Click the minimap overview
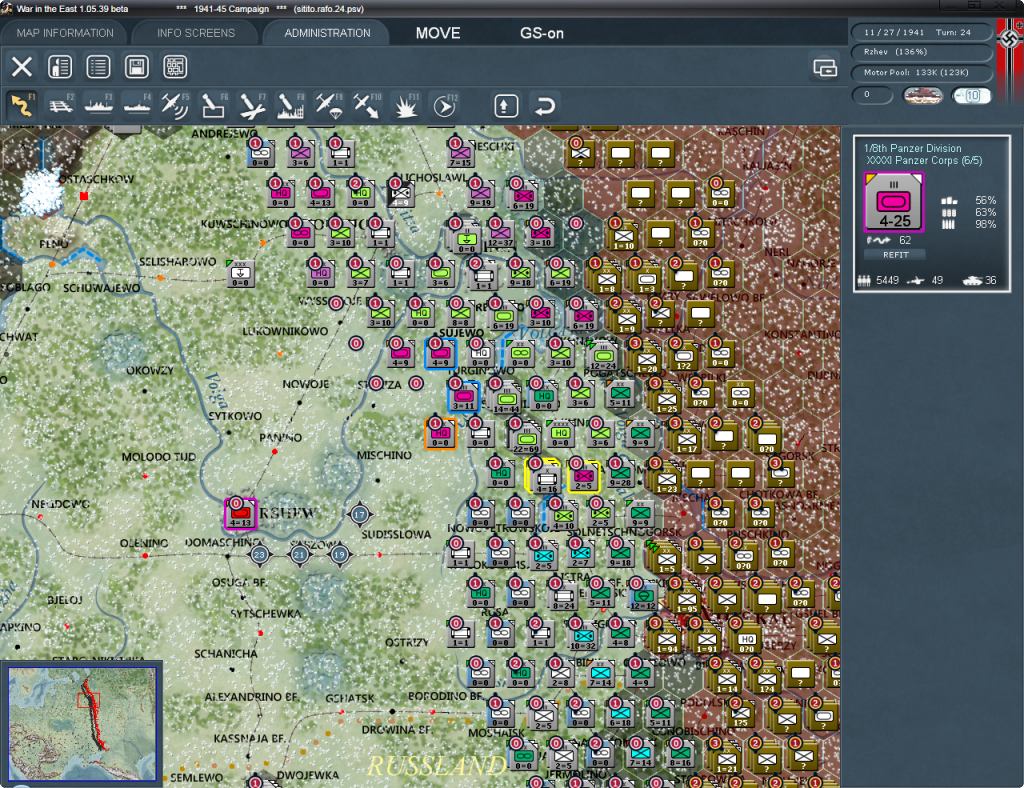This screenshot has height=788, width=1024. coord(82,724)
